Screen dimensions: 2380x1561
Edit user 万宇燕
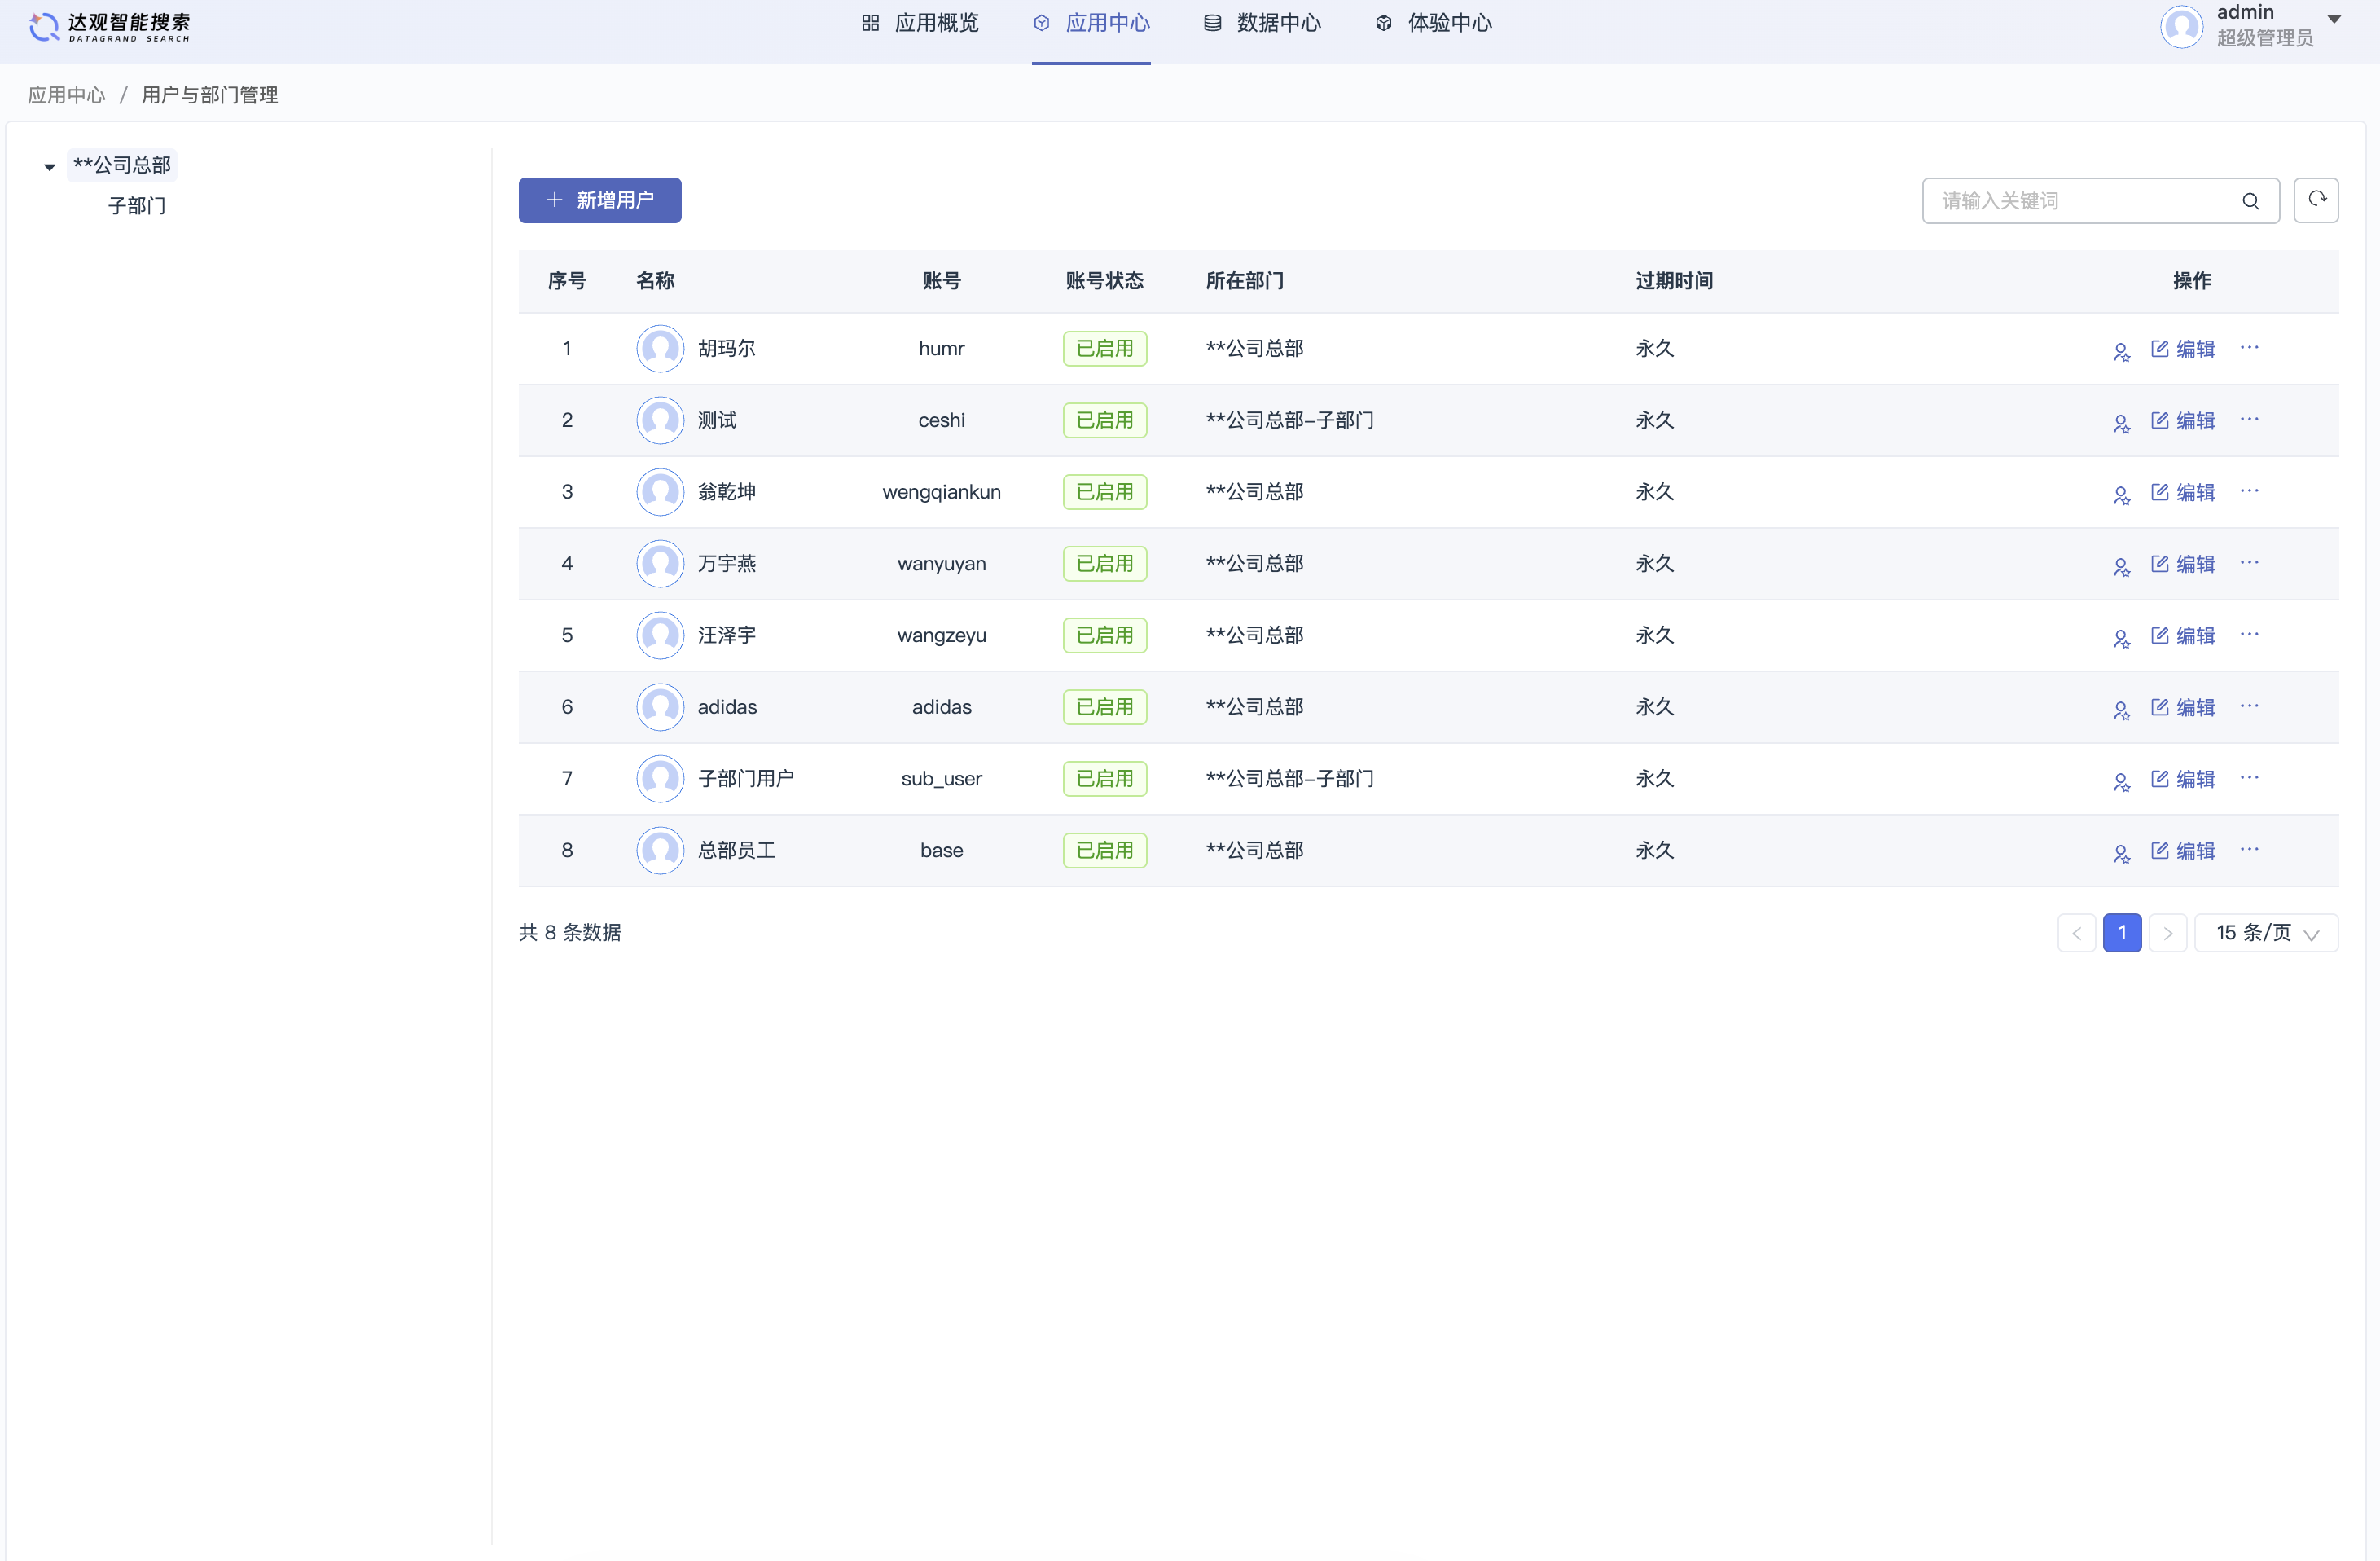click(x=2182, y=564)
